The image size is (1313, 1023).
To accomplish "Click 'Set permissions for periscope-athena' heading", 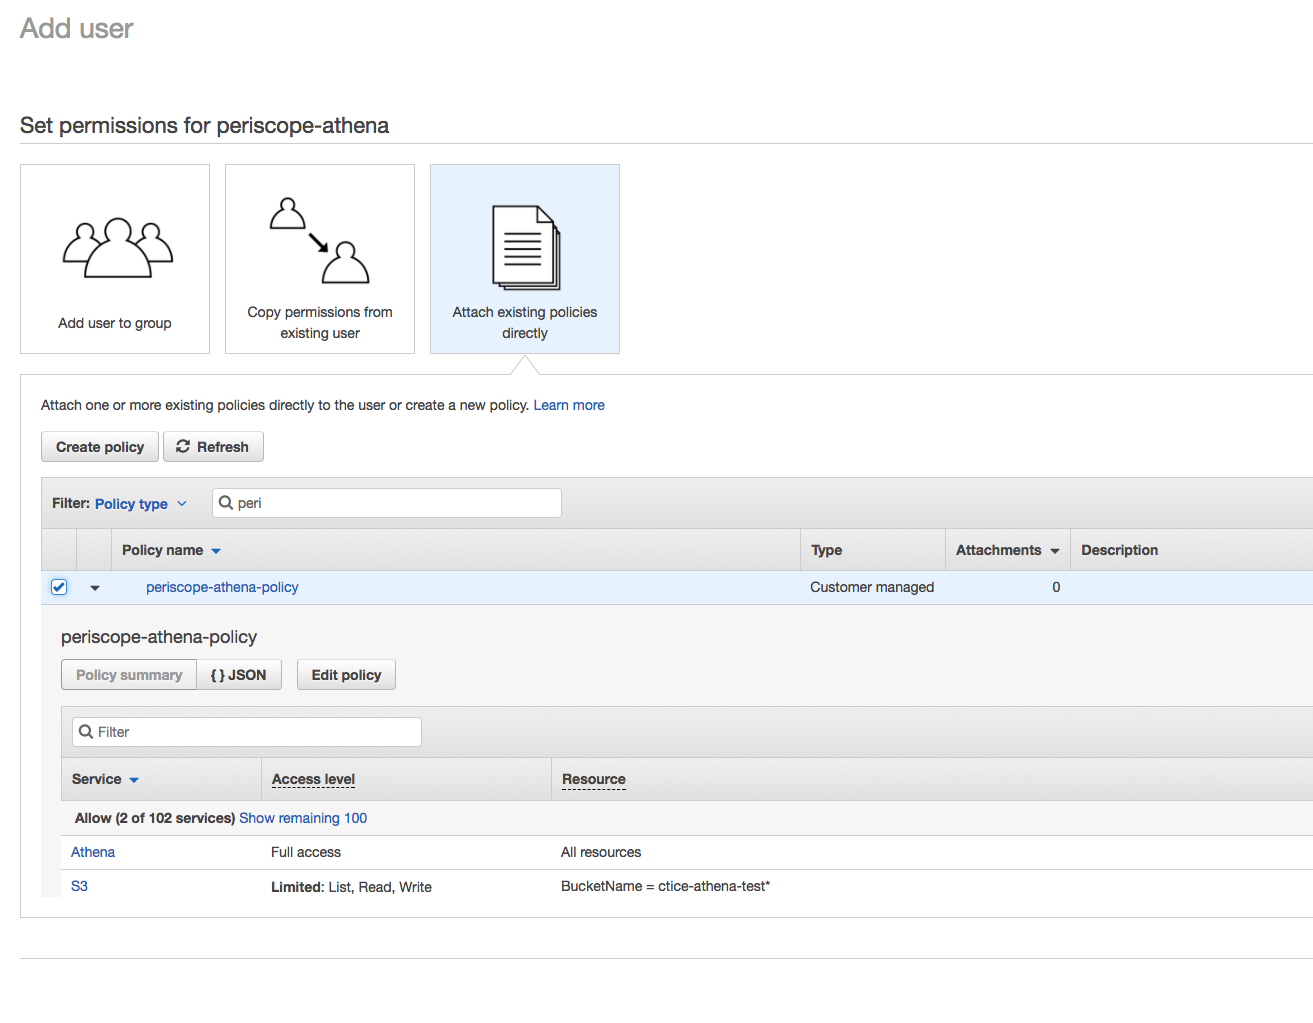I will coord(205,126).
